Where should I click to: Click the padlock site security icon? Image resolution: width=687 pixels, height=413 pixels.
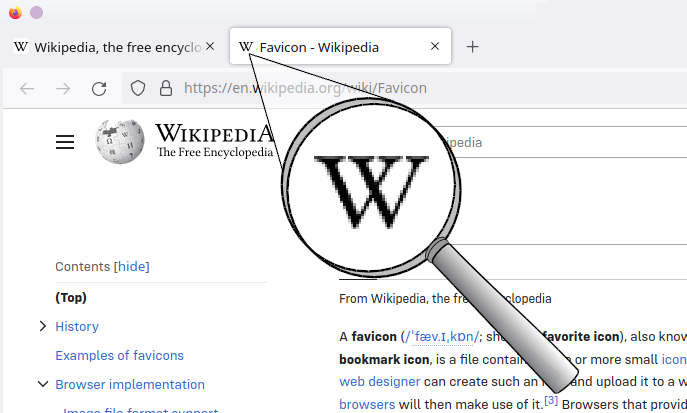[166, 88]
